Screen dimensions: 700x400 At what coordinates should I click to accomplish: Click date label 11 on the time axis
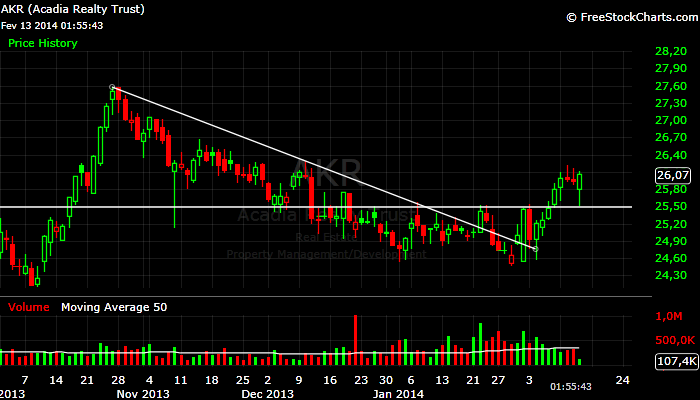[x=180, y=380]
